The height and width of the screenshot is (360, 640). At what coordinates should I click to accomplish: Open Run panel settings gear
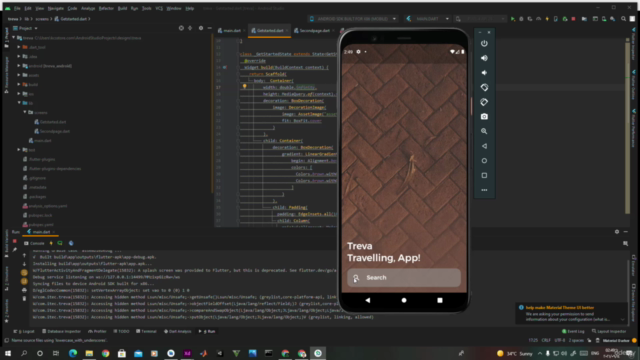[617, 232]
